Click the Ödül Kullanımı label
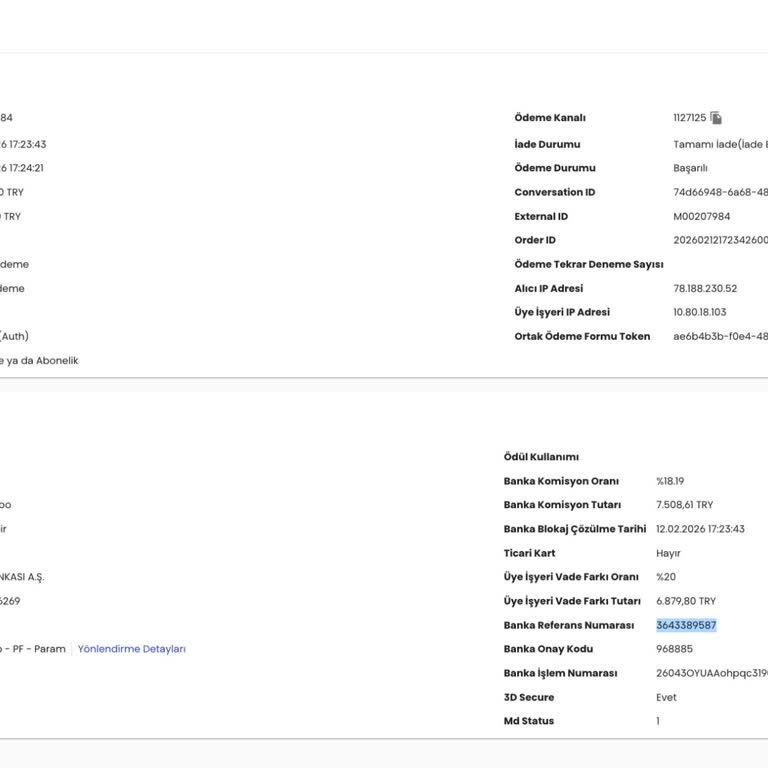The height and width of the screenshot is (768, 768). [541, 456]
